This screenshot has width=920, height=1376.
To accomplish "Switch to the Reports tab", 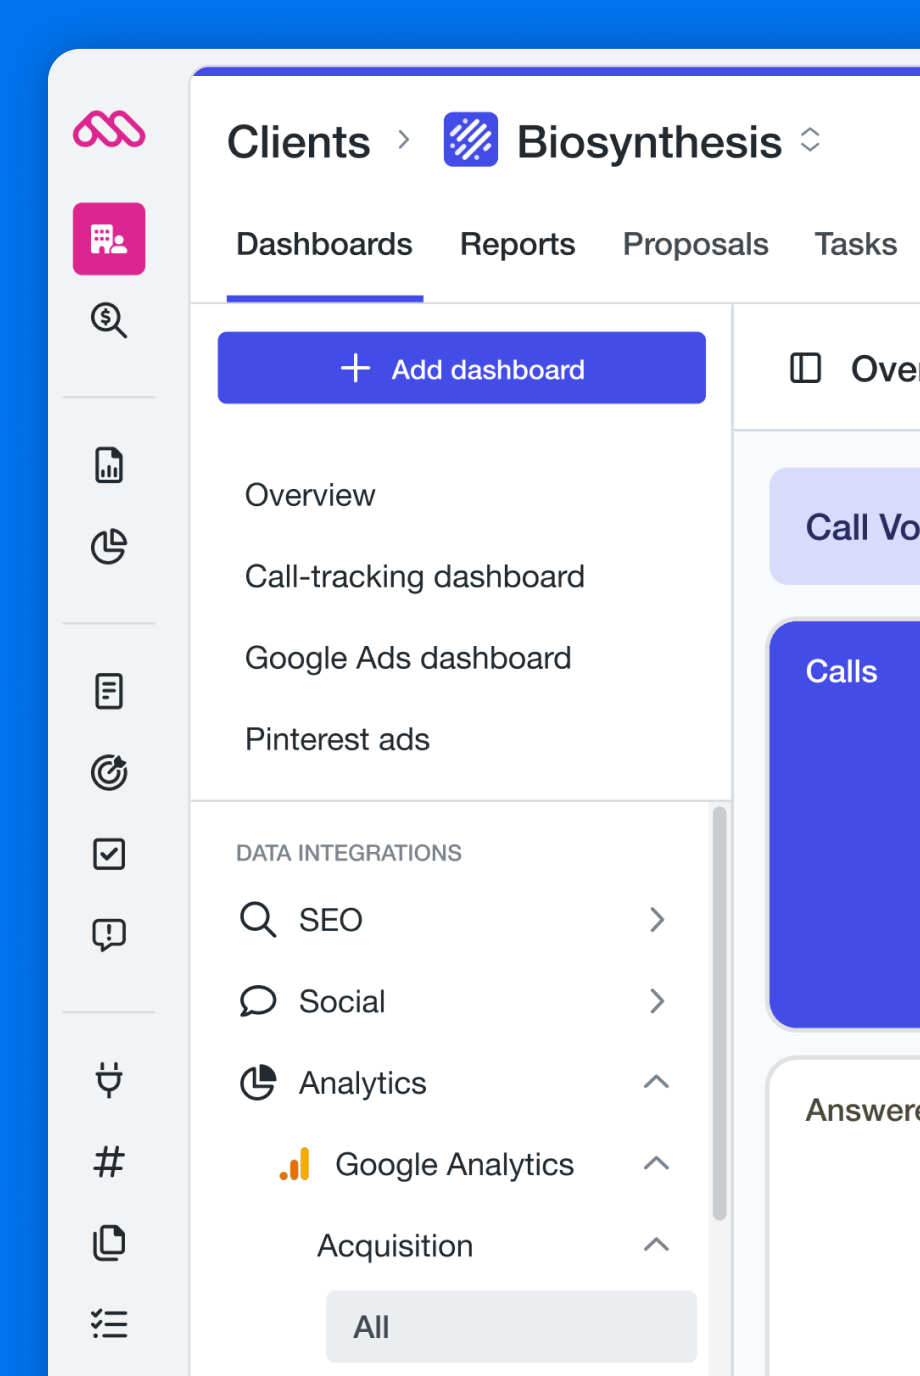I will click(517, 245).
